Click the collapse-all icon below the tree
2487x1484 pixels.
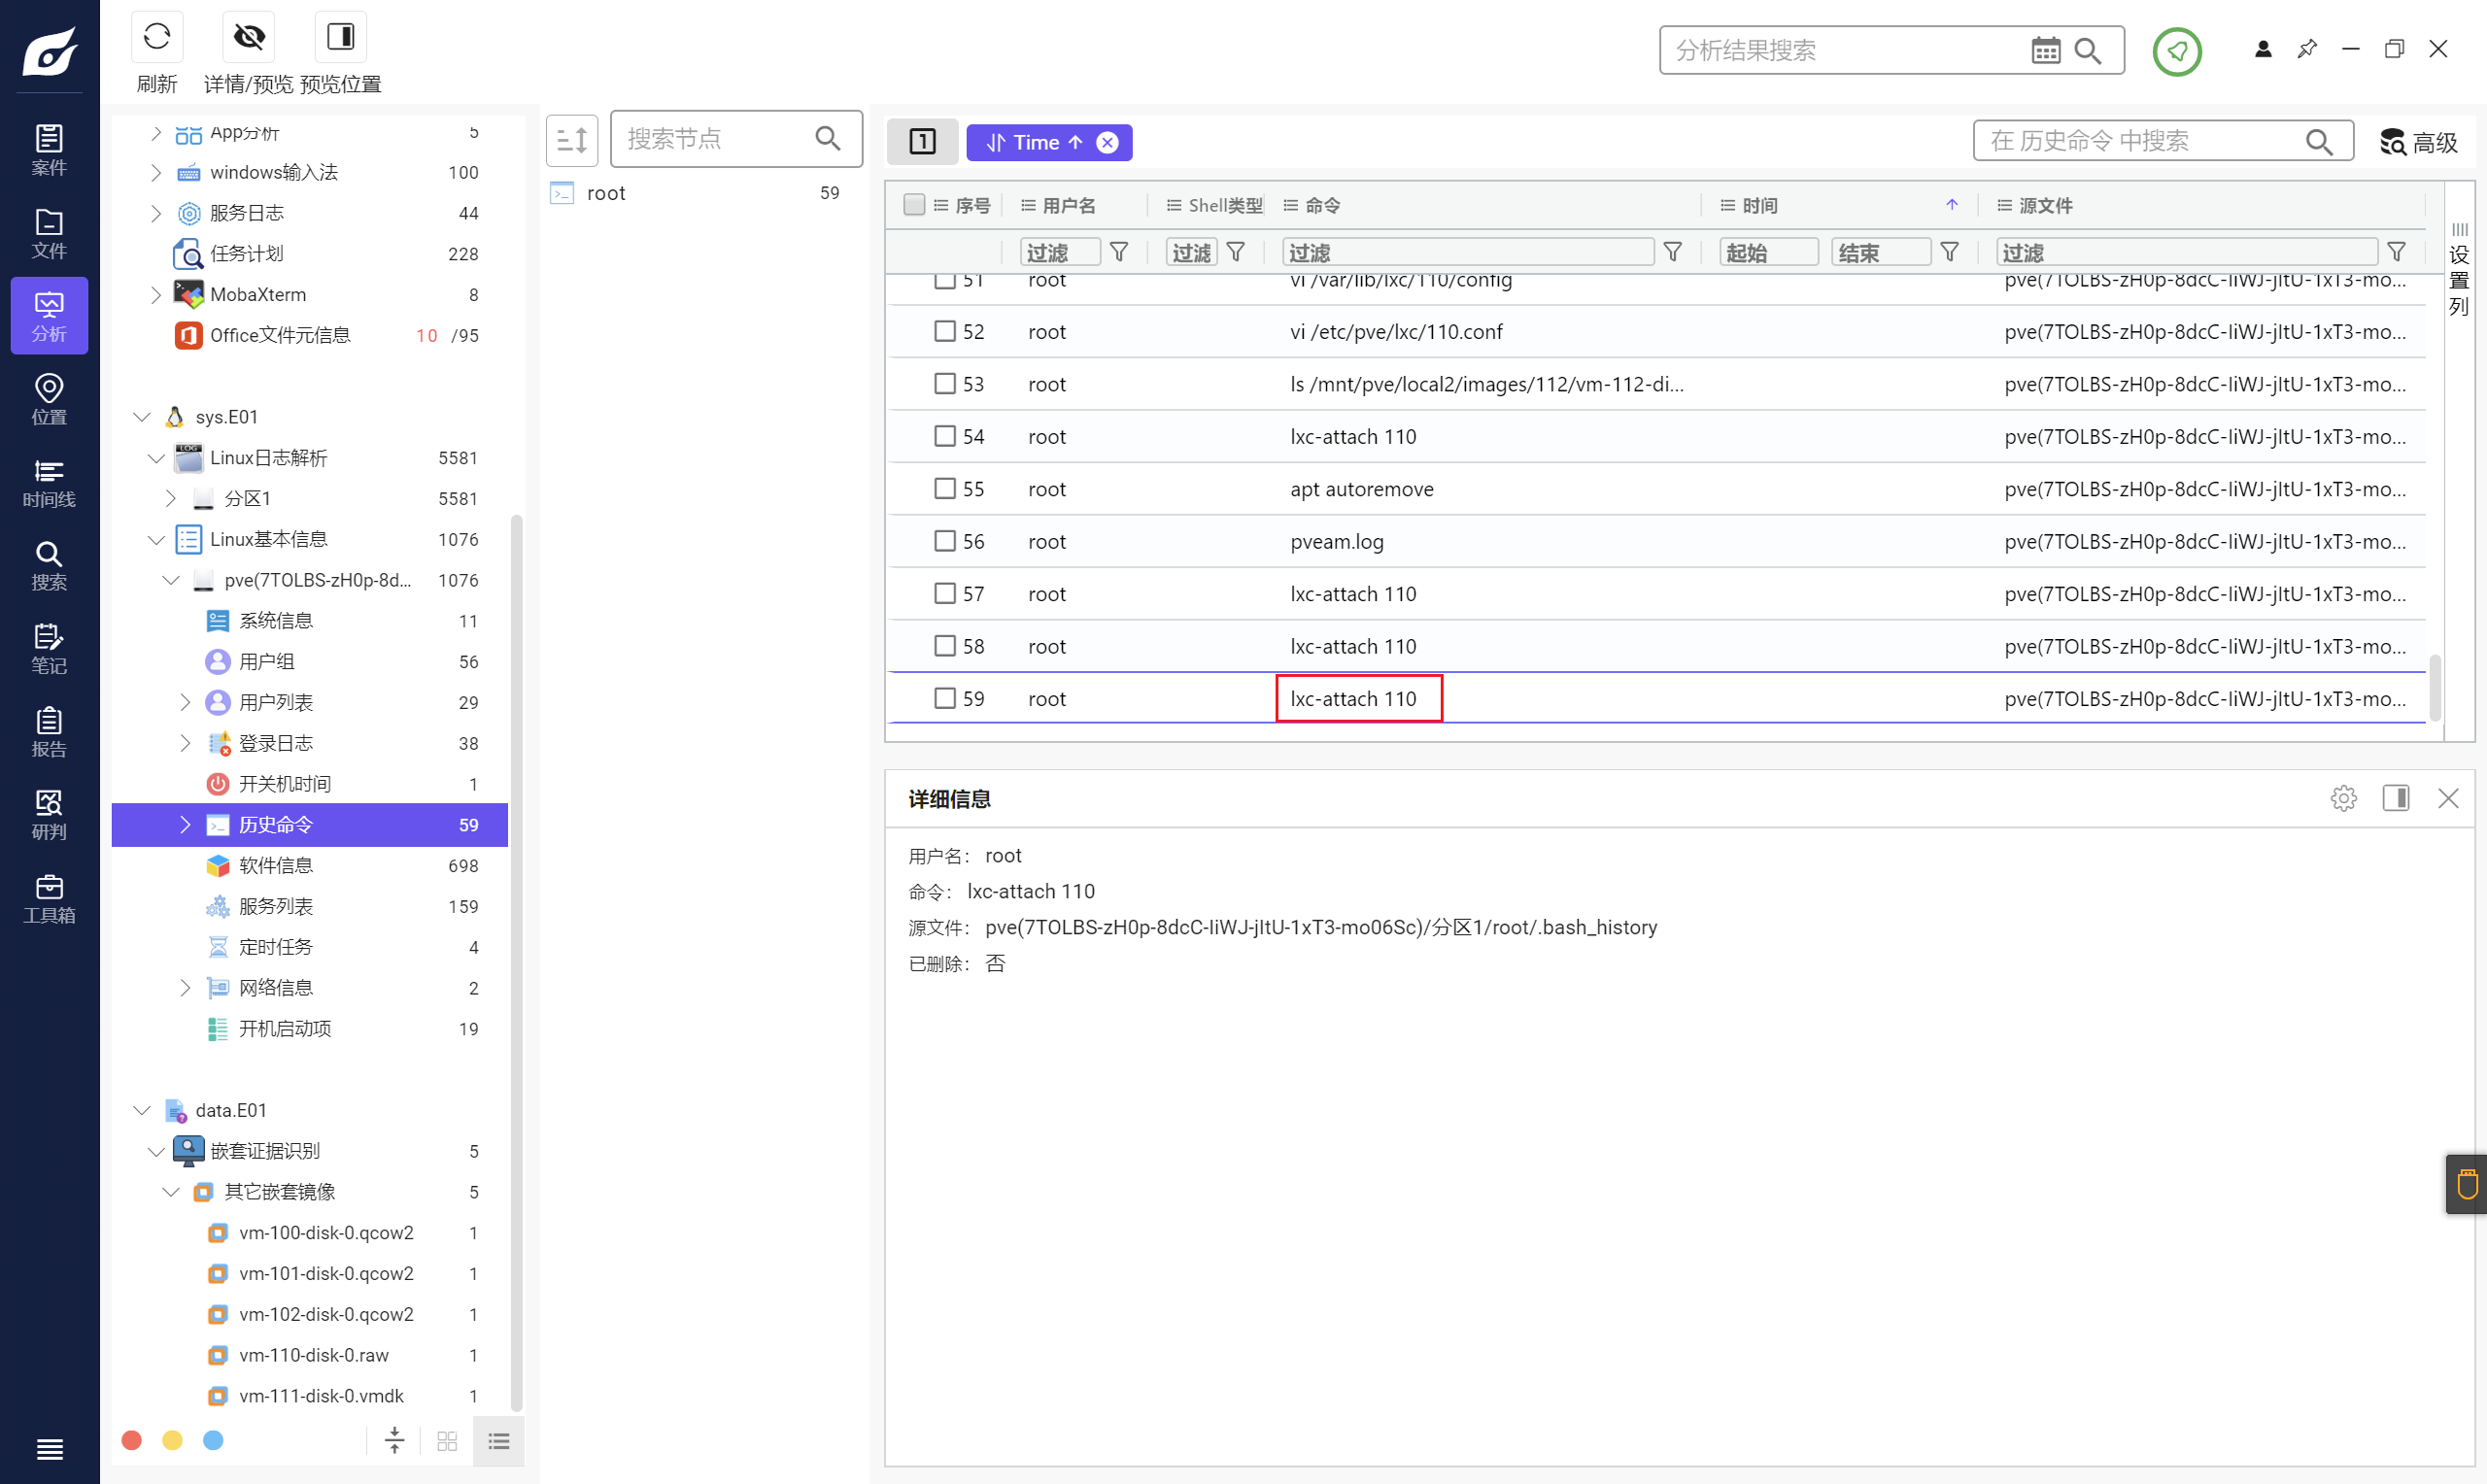pyautogui.click(x=395, y=1440)
